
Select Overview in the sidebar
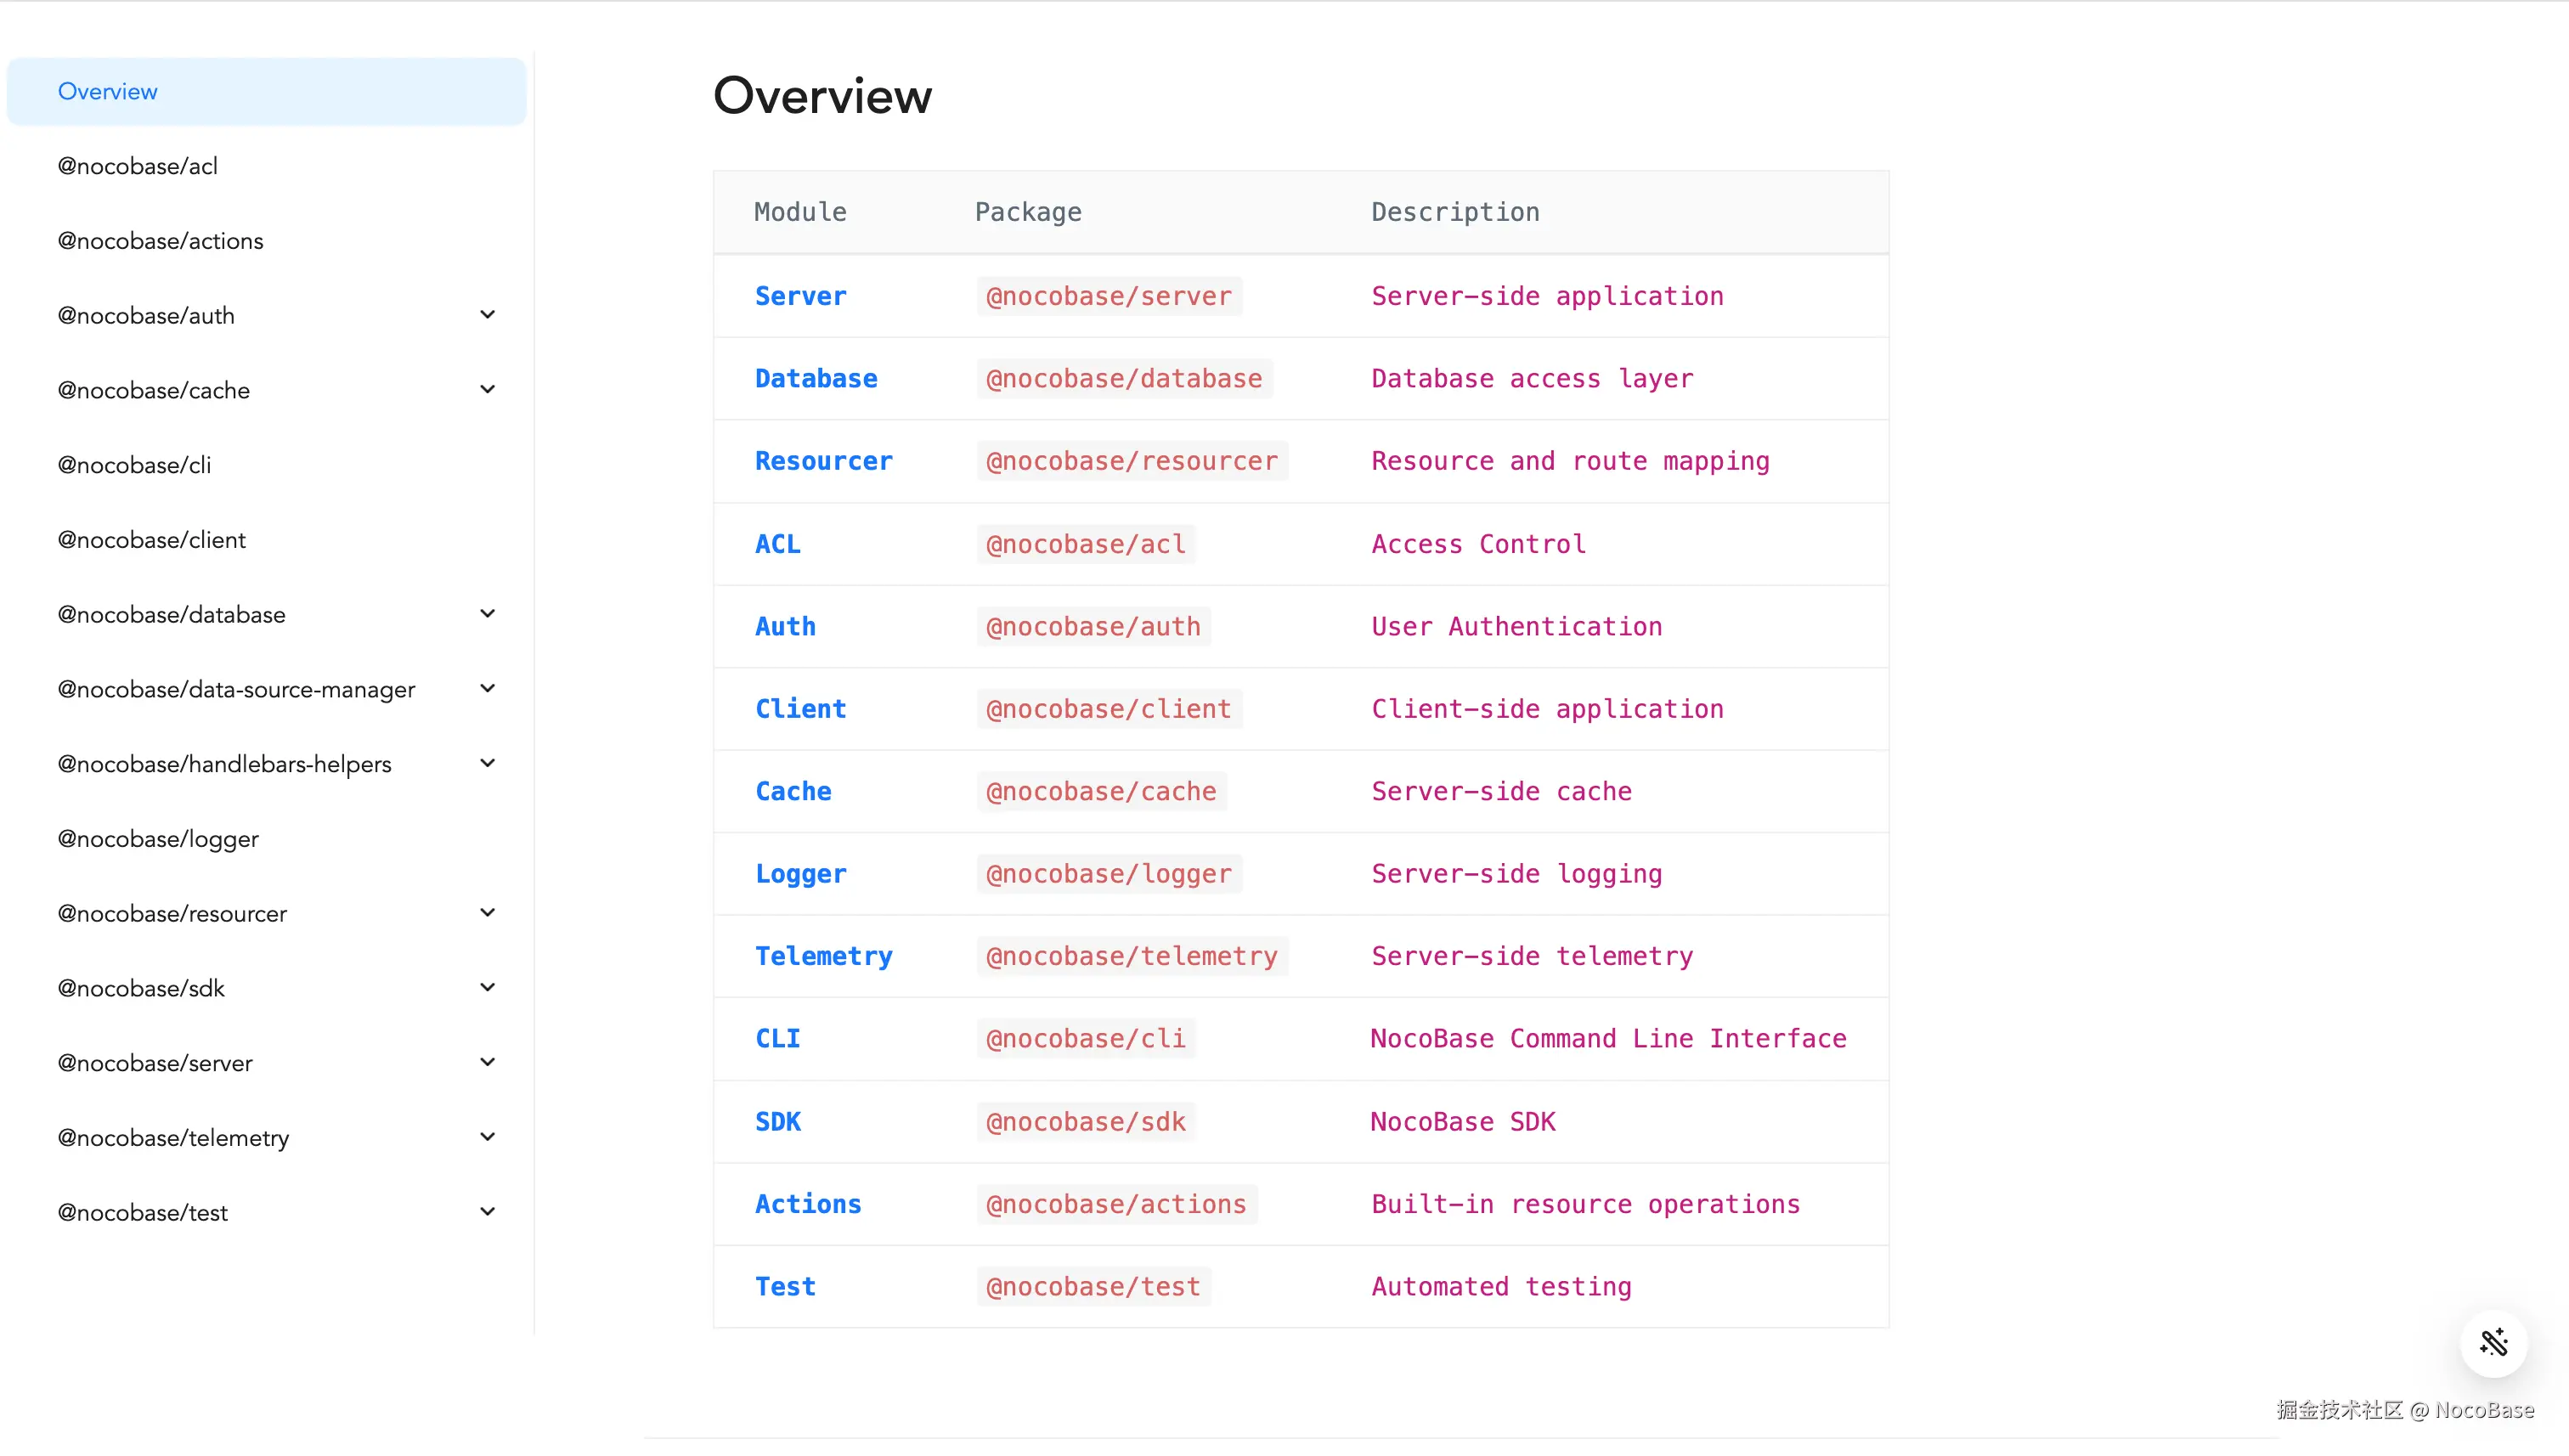click(108, 91)
